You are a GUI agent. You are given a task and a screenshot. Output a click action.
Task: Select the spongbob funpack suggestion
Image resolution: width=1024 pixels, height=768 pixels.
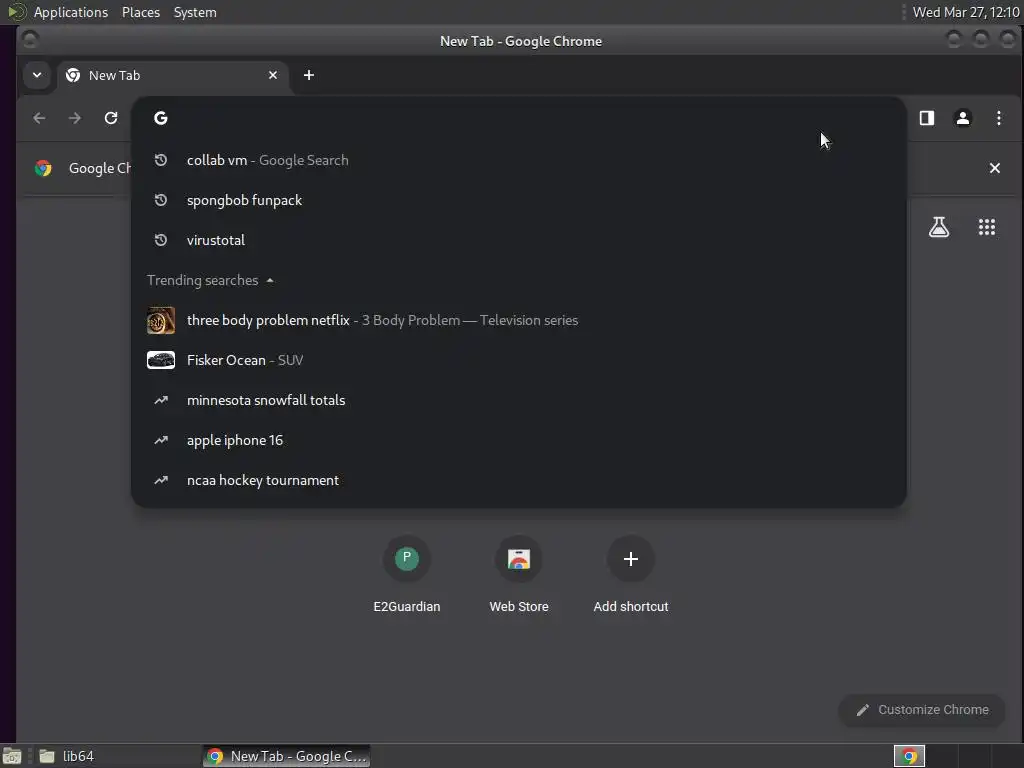pyautogui.click(x=519, y=200)
